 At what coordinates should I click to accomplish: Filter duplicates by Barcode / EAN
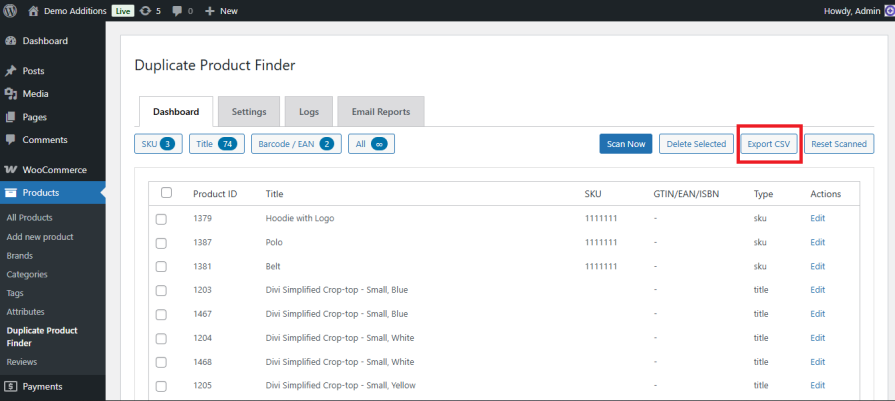click(296, 144)
